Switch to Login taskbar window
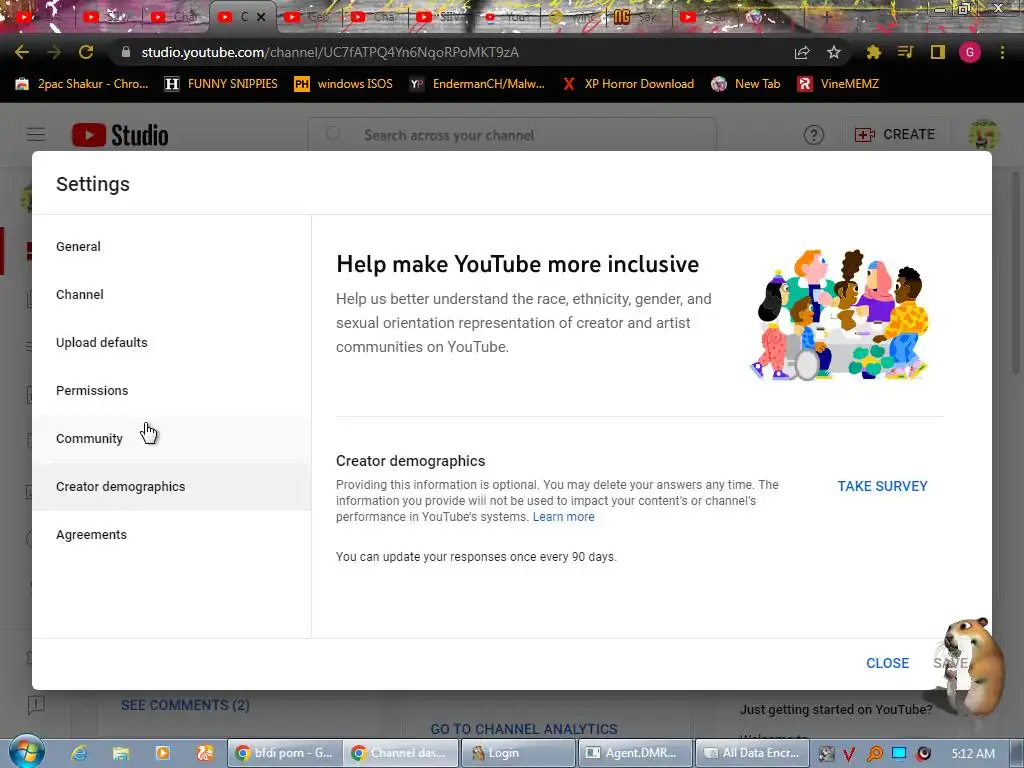The width and height of the screenshot is (1024, 768). click(518, 753)
